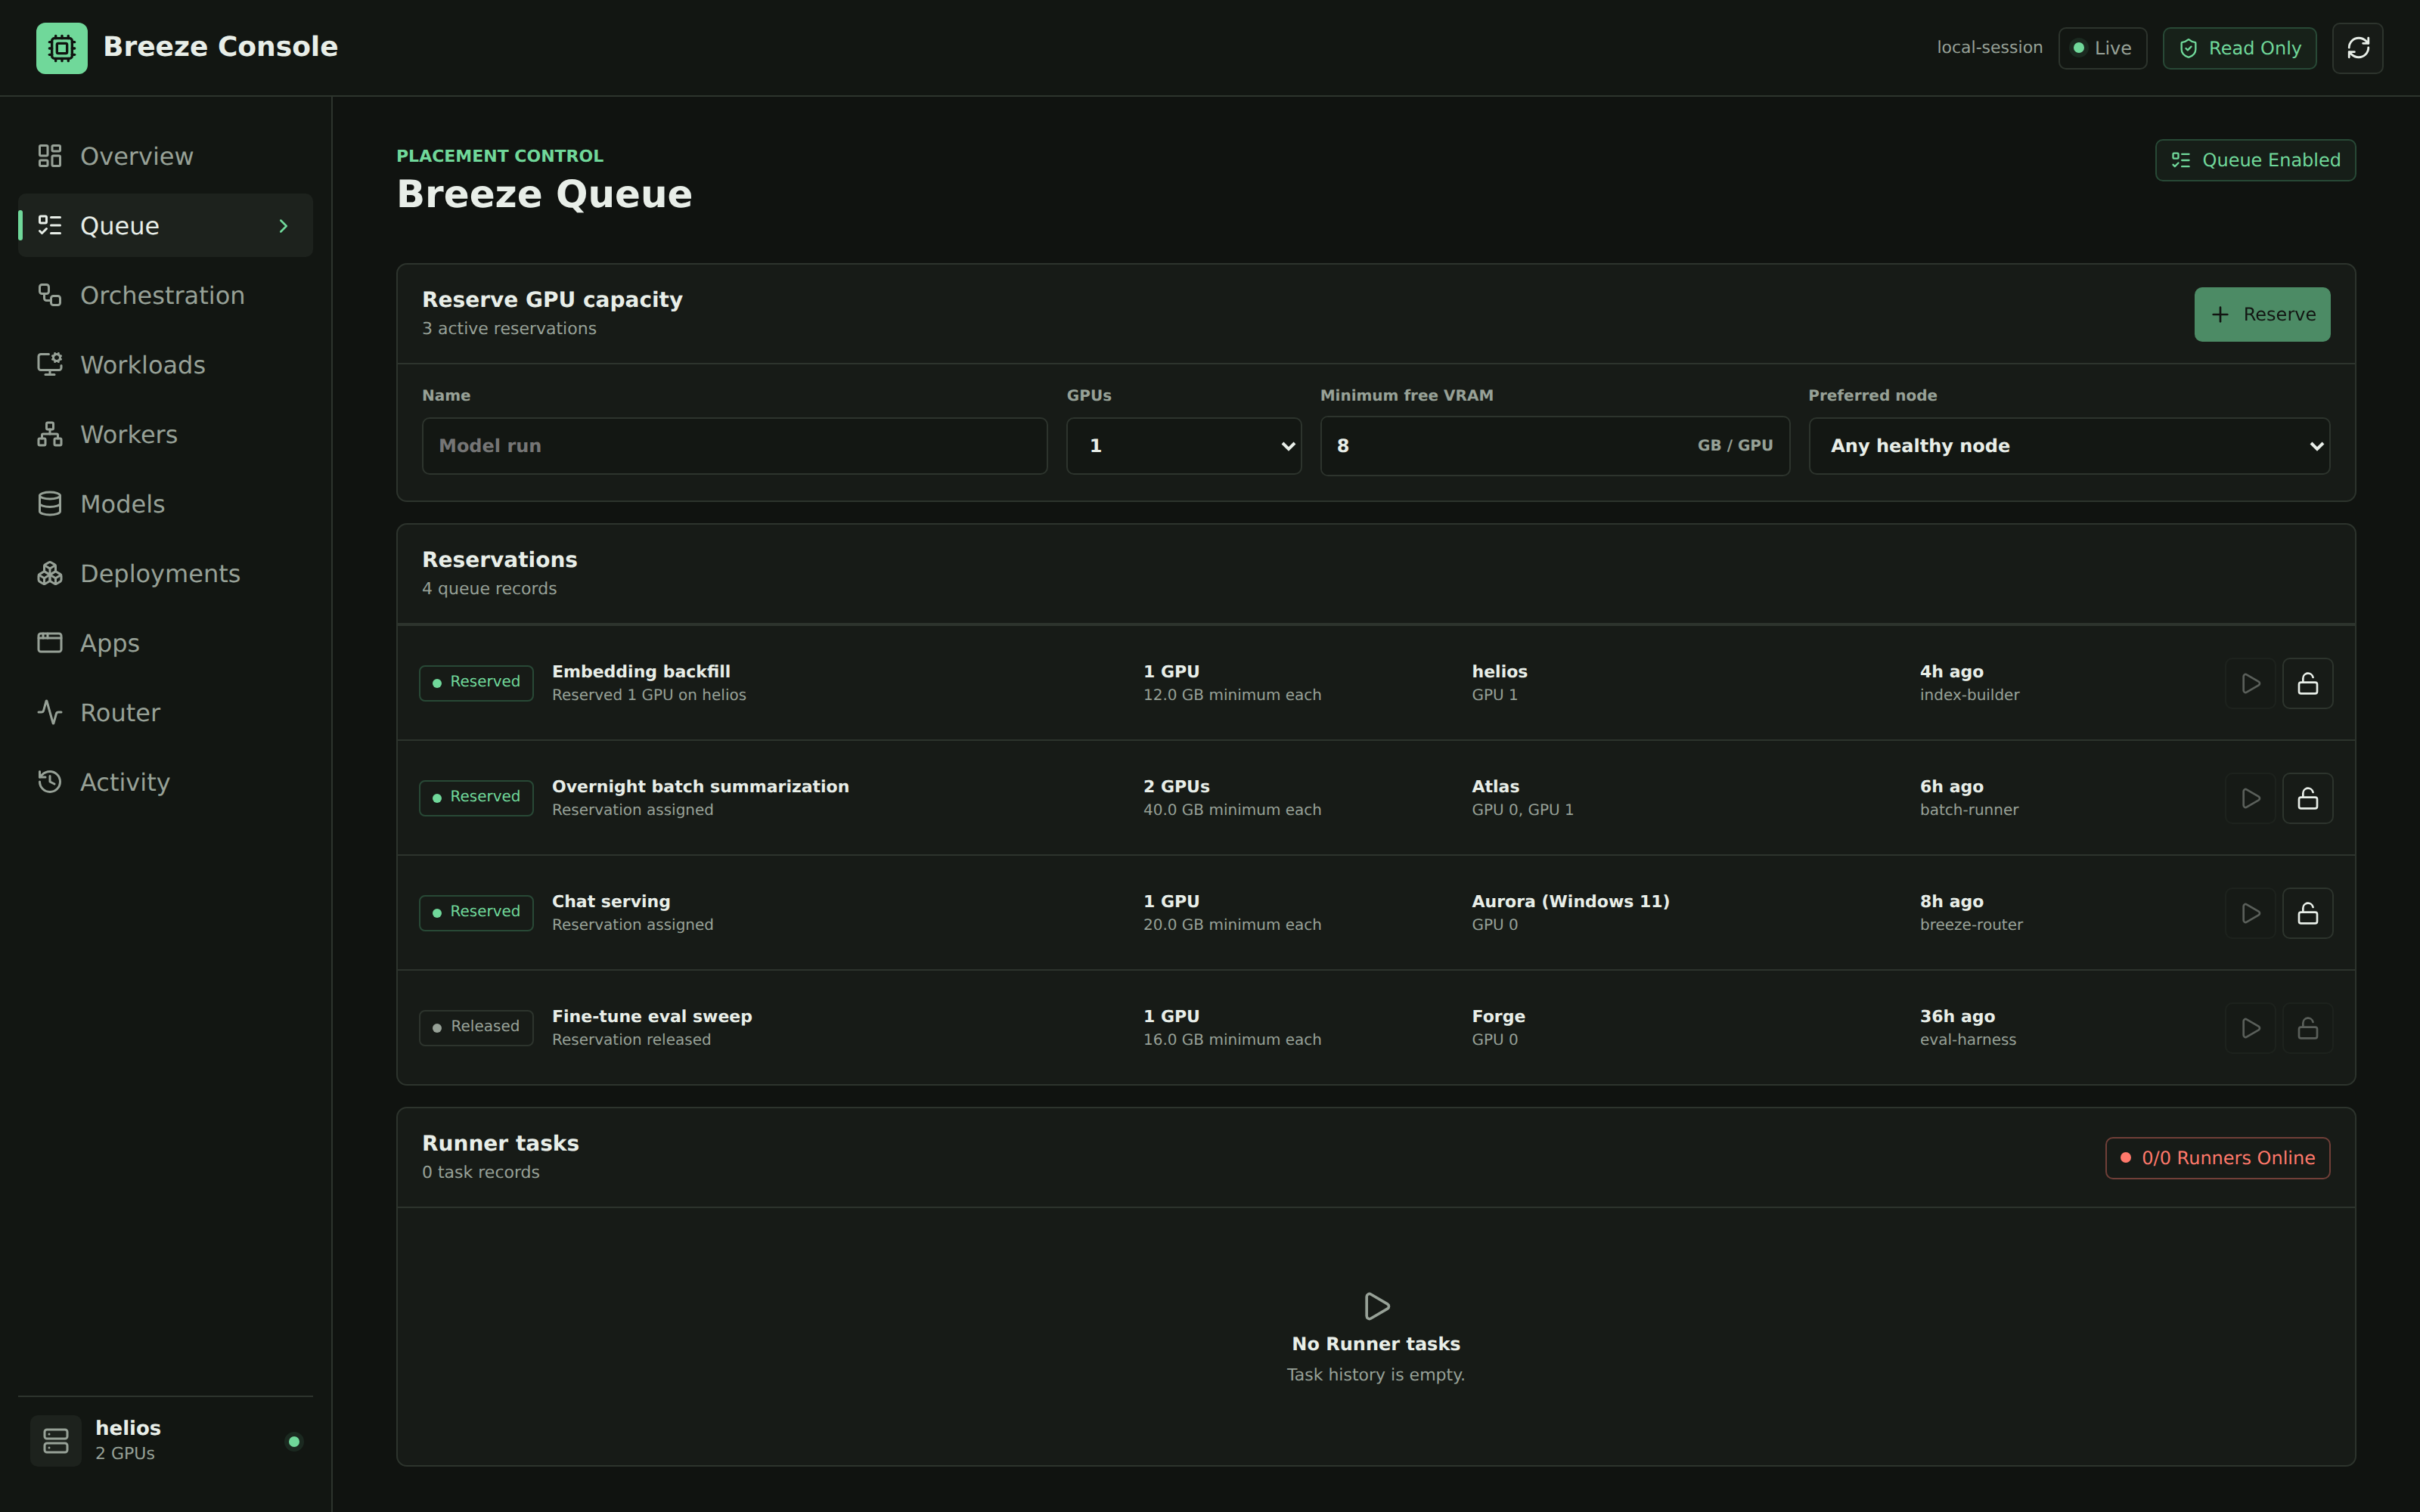Click the Overnight batch summarization title
This screenshot has width=2420, height=1512.
click(700, 787)
